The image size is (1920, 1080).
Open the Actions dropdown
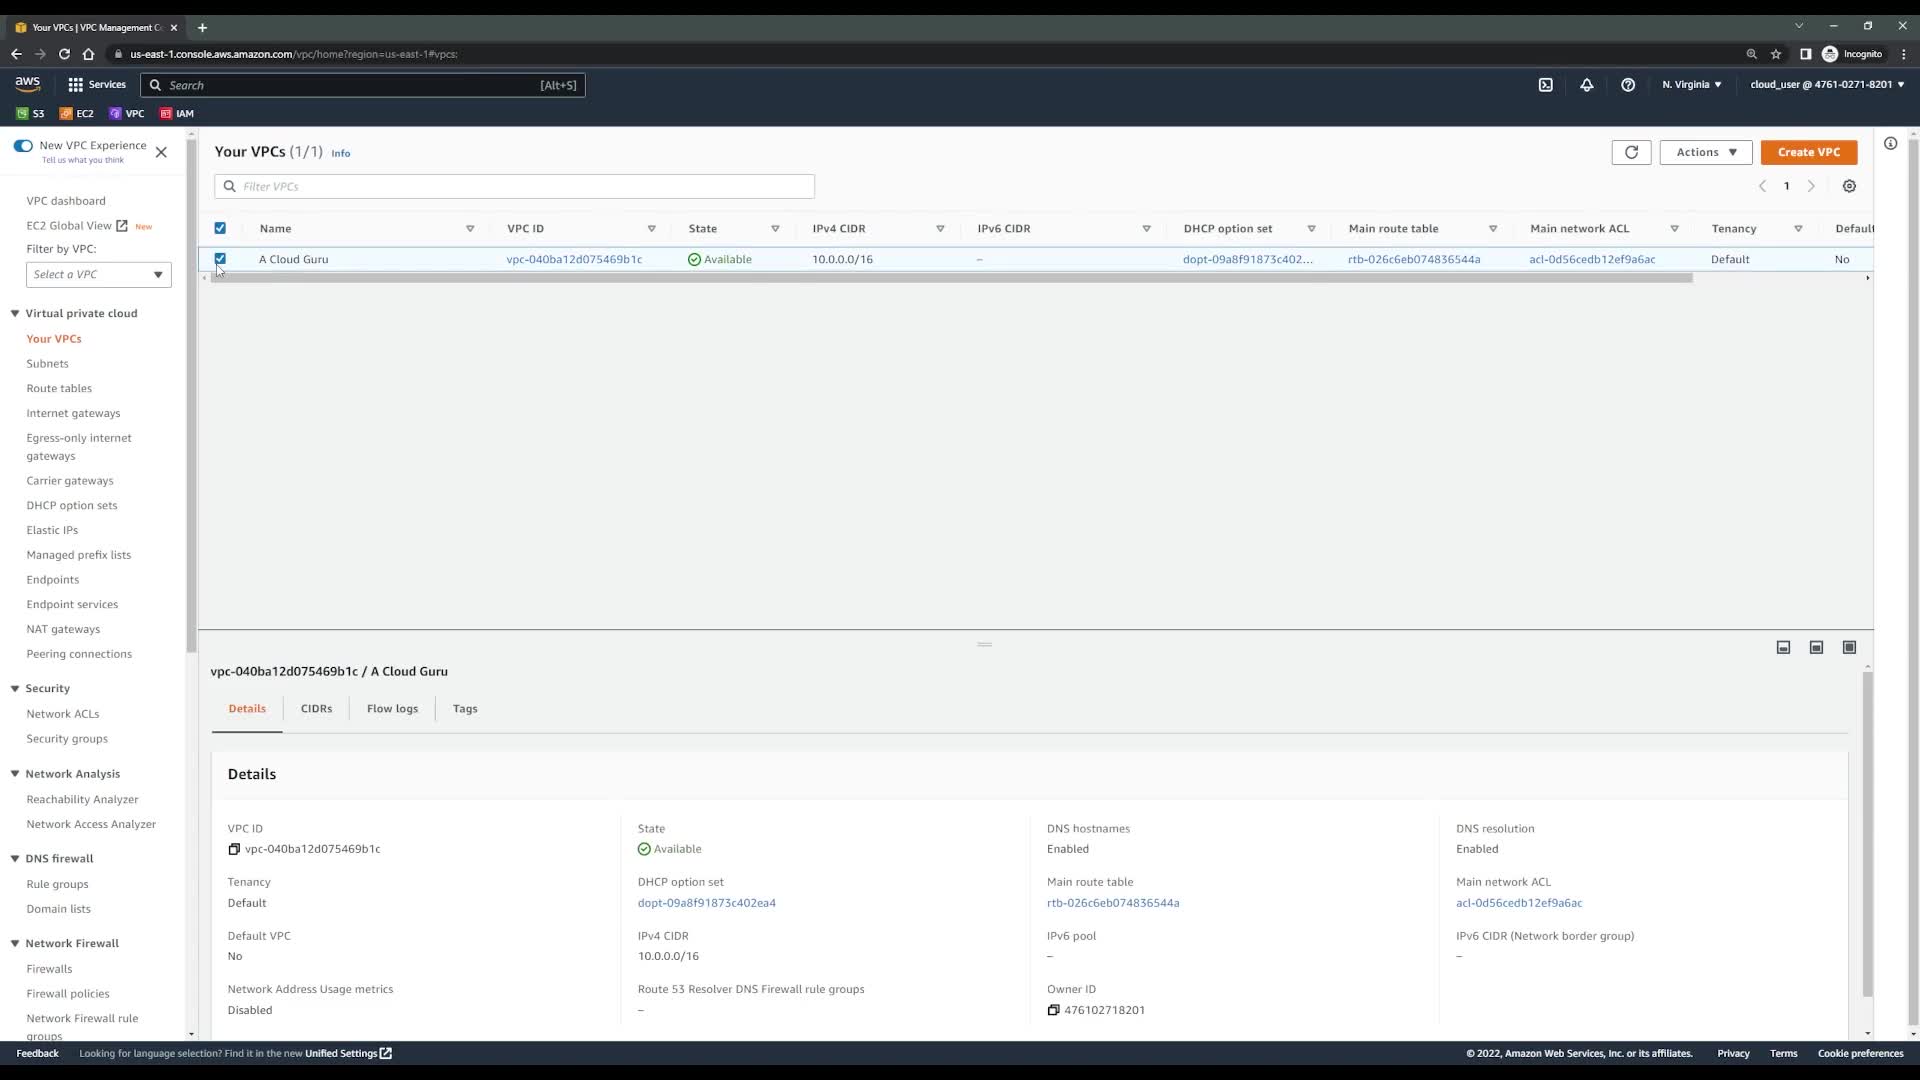pyautogui.click(x=1705, y=152)
